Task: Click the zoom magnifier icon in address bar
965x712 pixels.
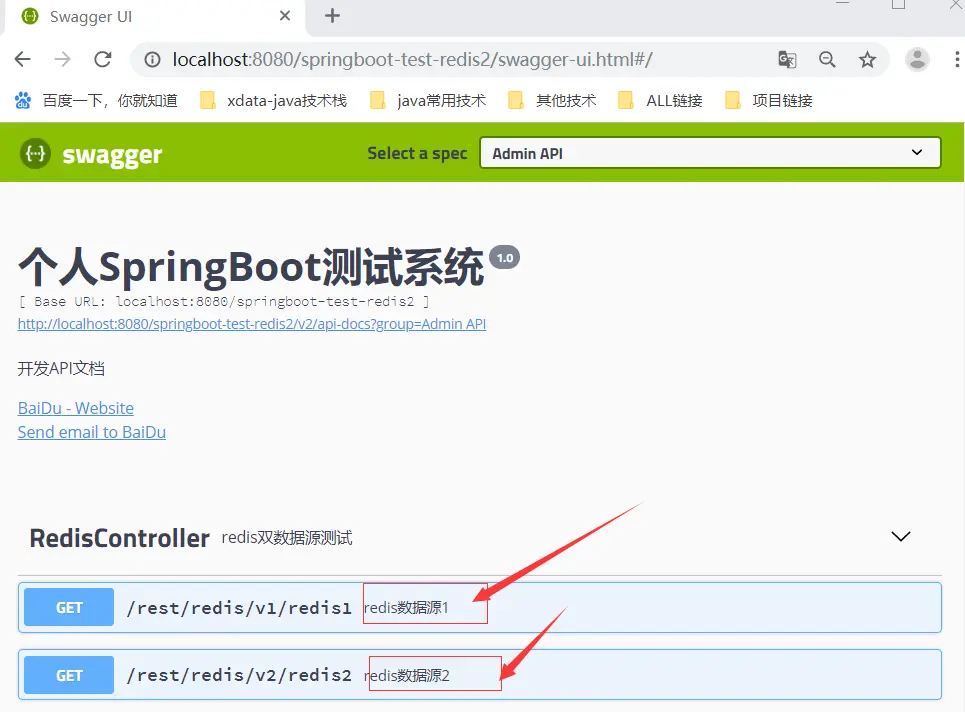Action: (827, 59)
